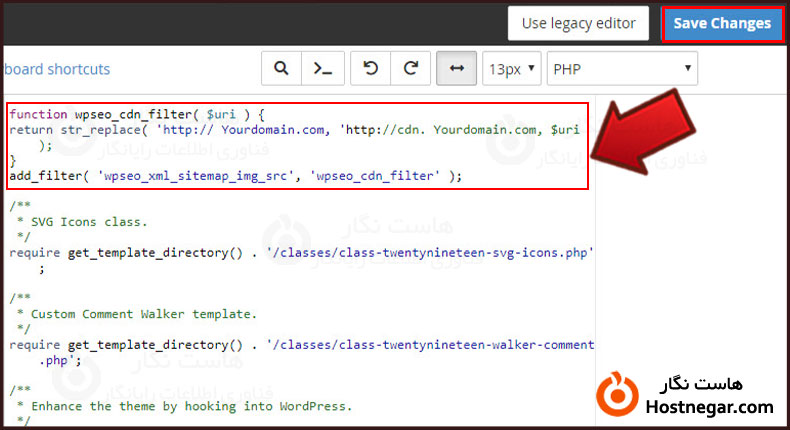Viewport: 790px width, 430px height.
Task: Open the editor search tool
Action: tap(282, 69)
